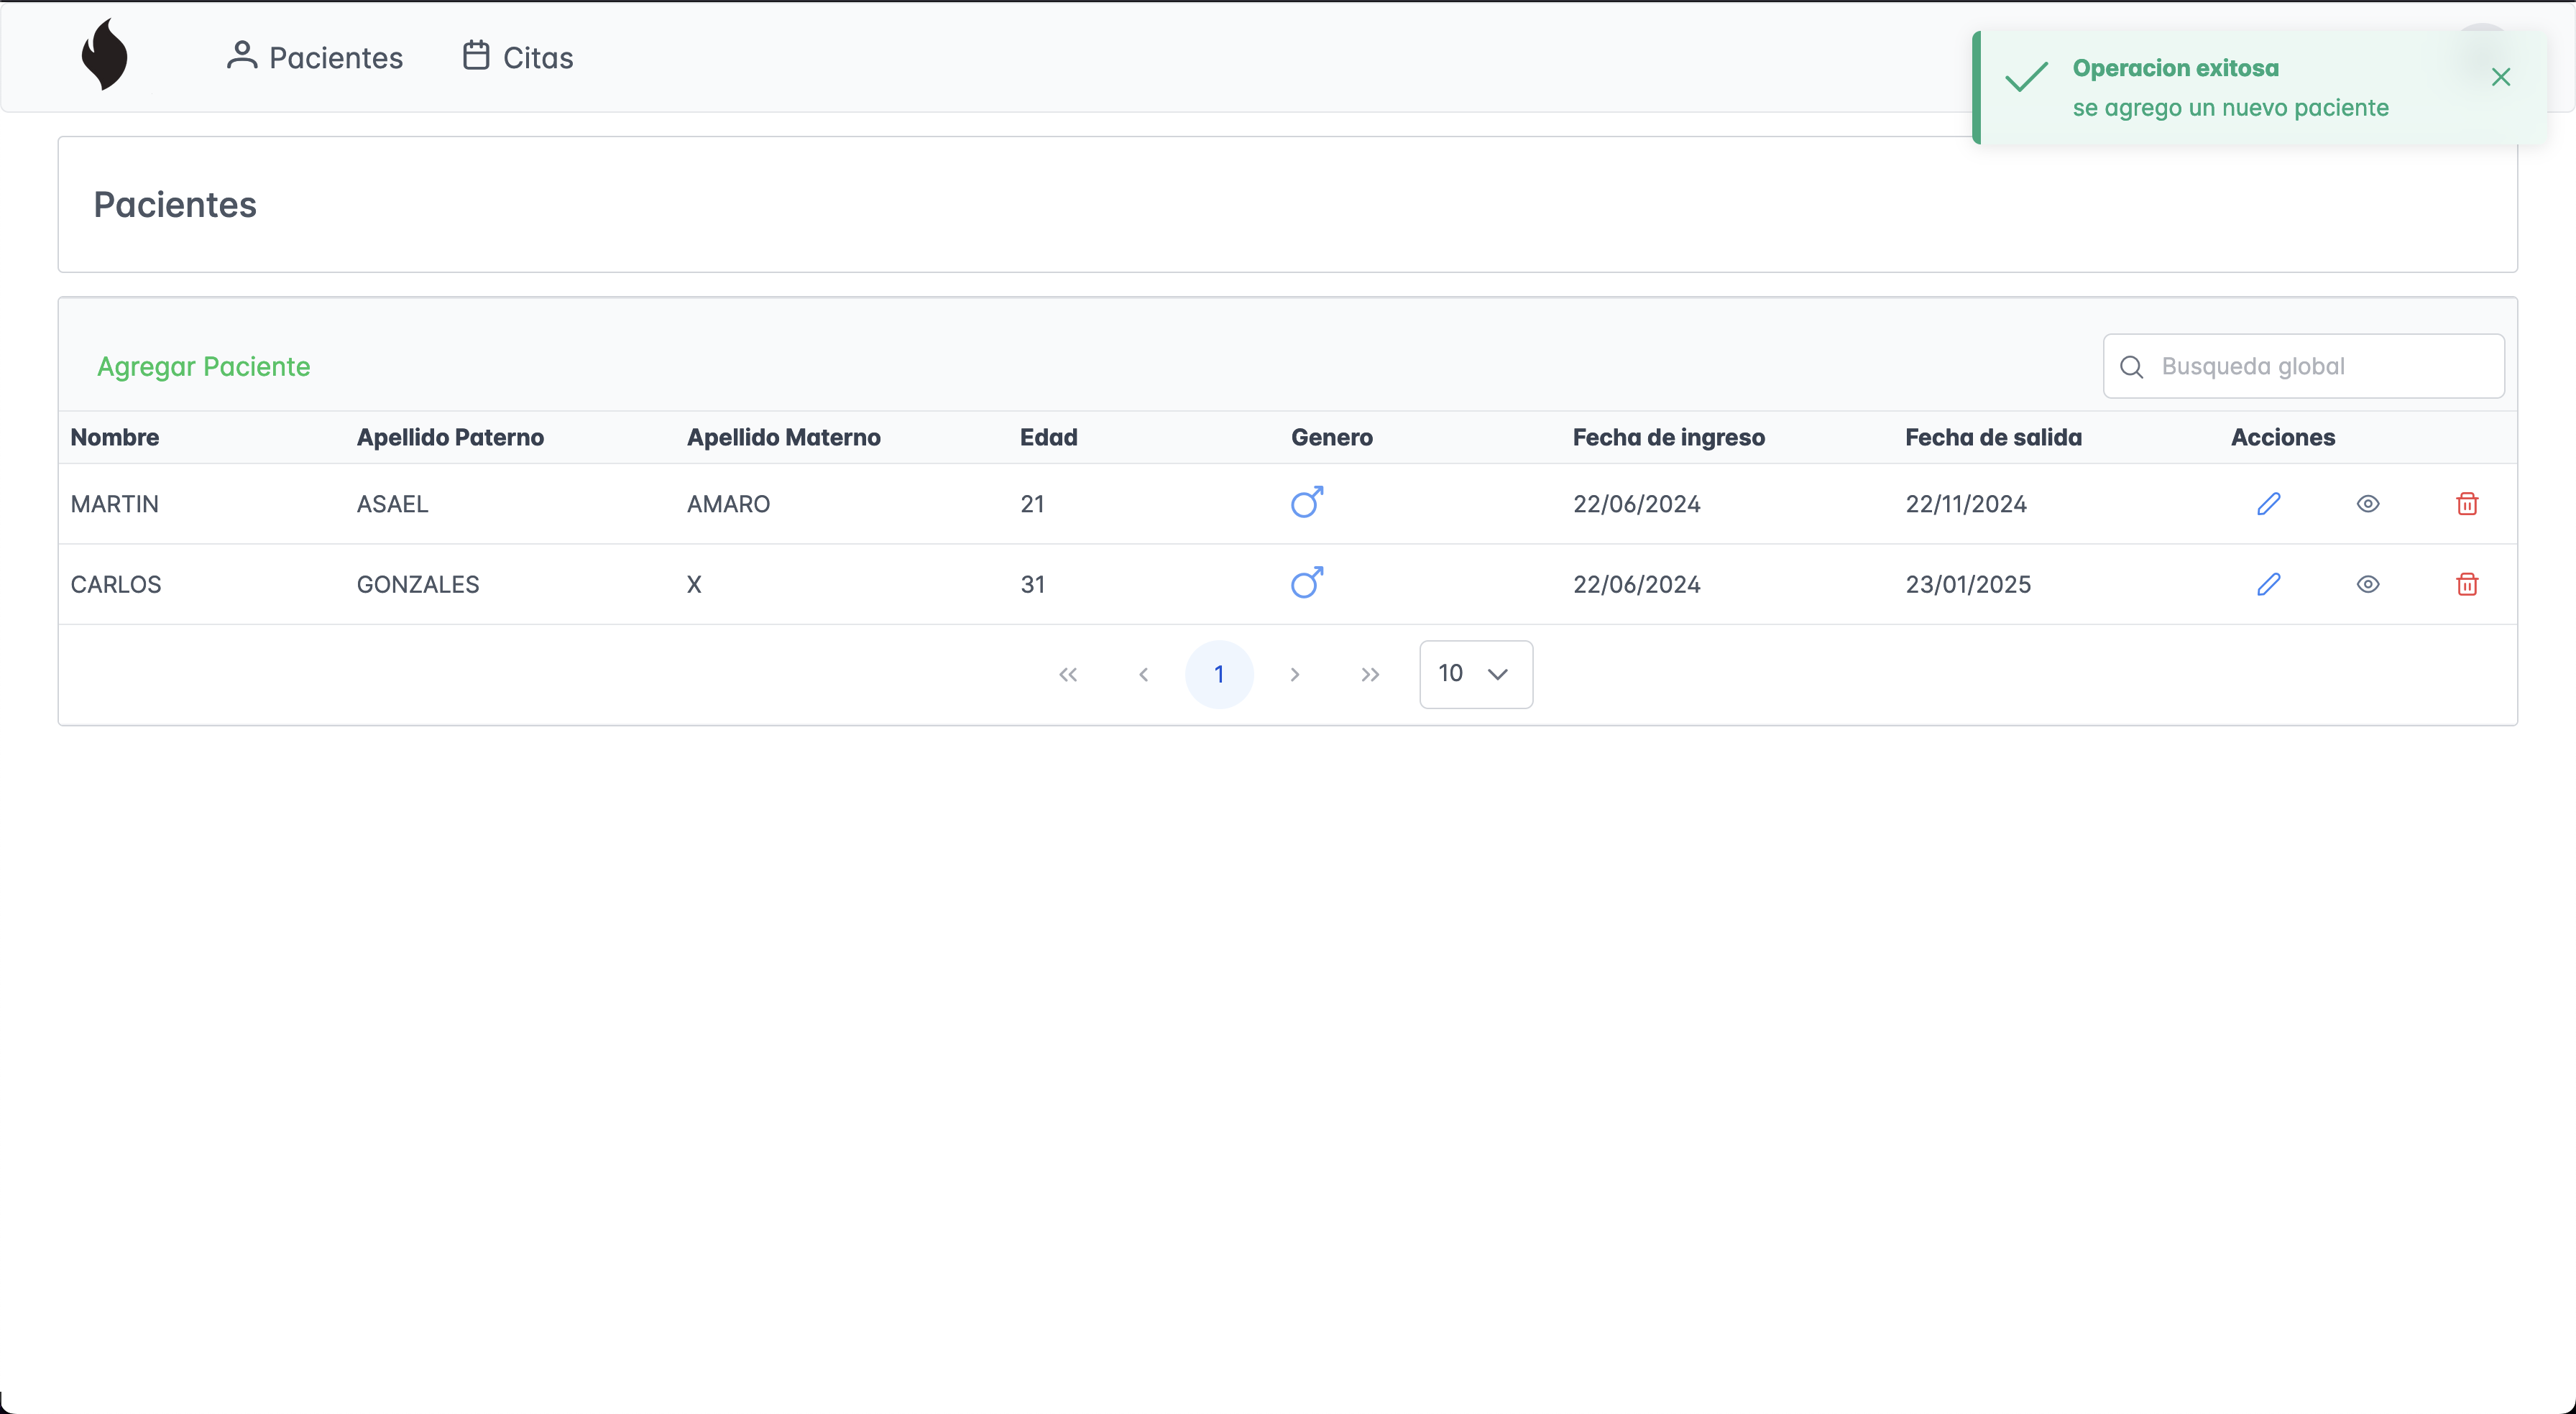Image resolution: width=2576 pixels, height=1414 pixels.
Task: Delete patient MARTIN with trash icon
Action: (2466, 504)
